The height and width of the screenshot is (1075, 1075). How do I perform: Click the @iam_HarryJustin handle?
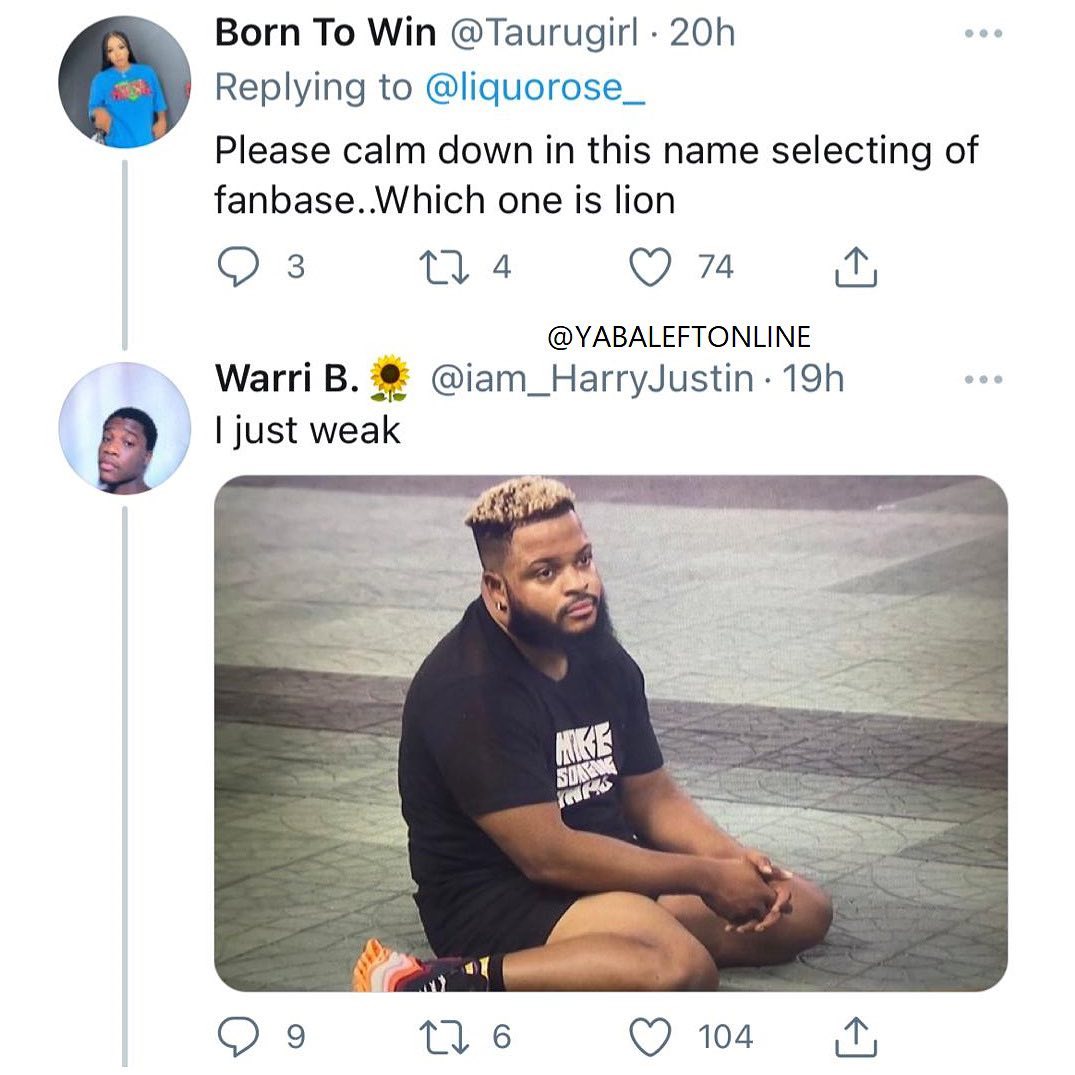click(x=591, y=379)
